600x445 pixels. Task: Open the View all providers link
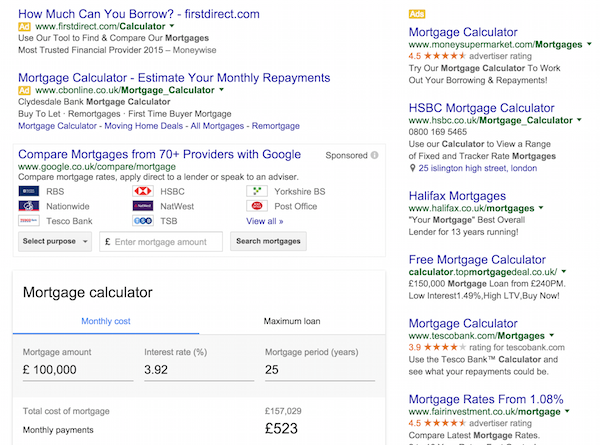coord(264,221)
